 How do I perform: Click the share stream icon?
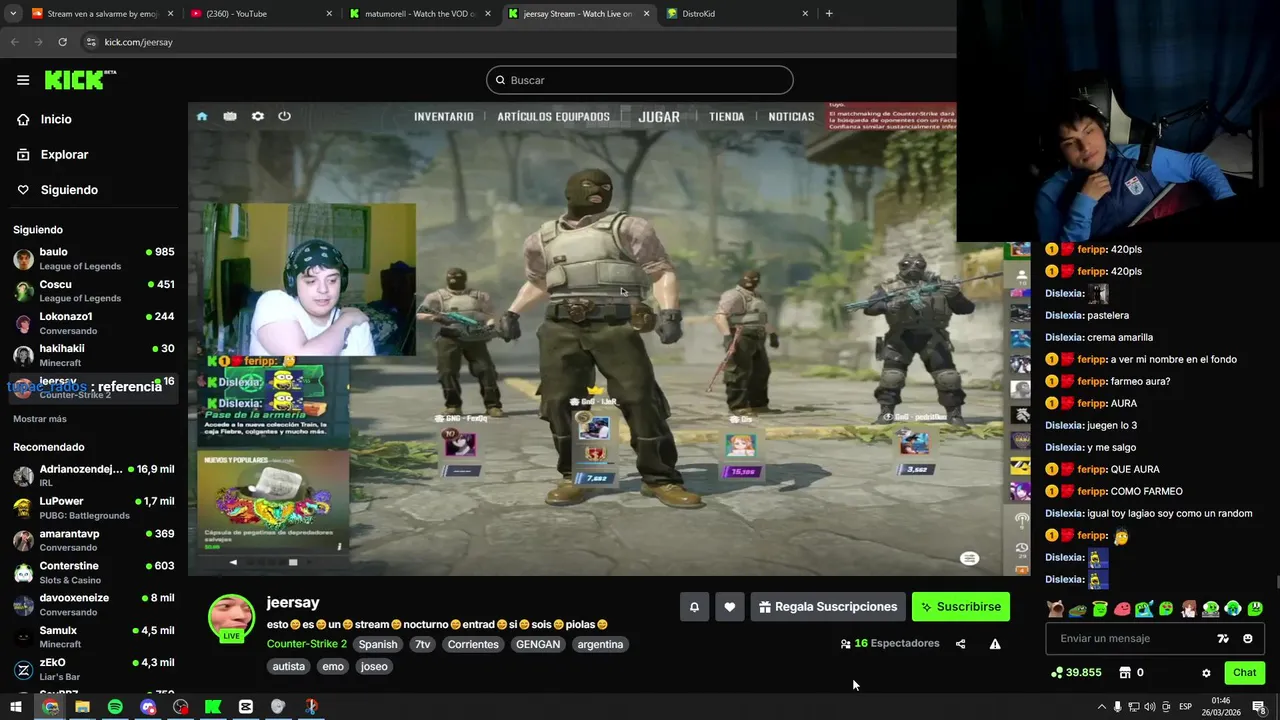(x=961, y=644)
